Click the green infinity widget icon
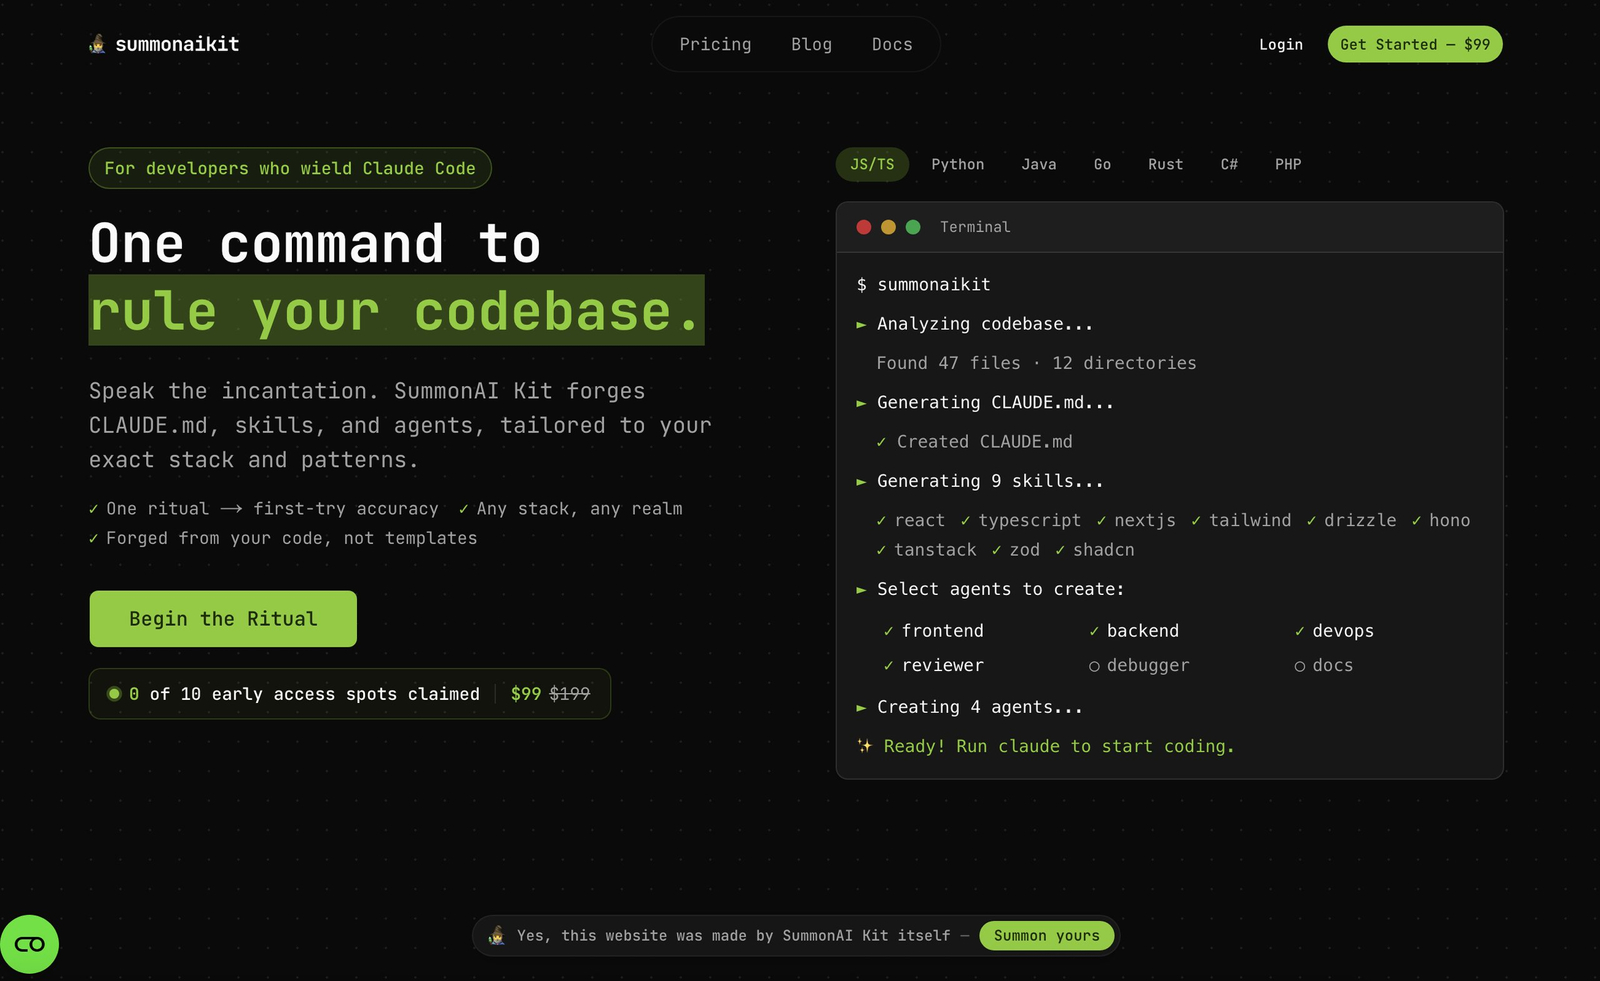Screen dimensions: 1600x981 tap(30, 944)
